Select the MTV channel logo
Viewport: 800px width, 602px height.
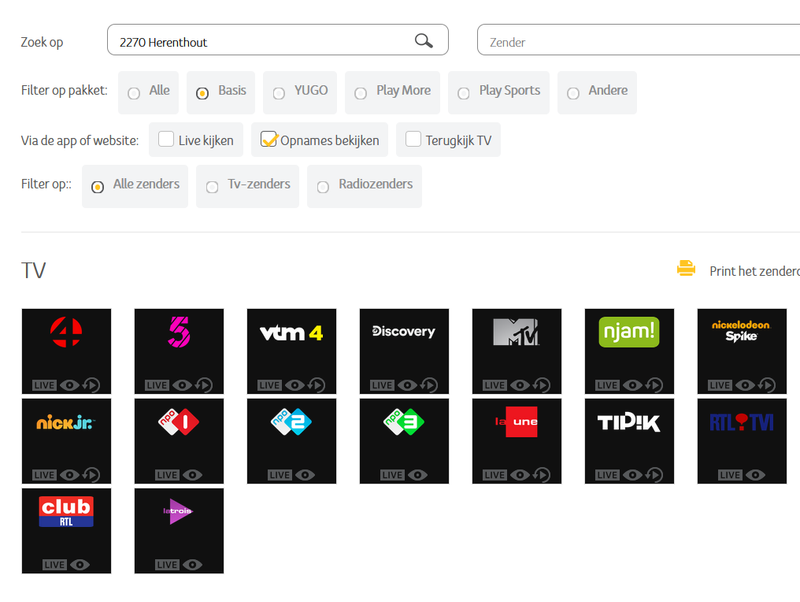(516, 332)
